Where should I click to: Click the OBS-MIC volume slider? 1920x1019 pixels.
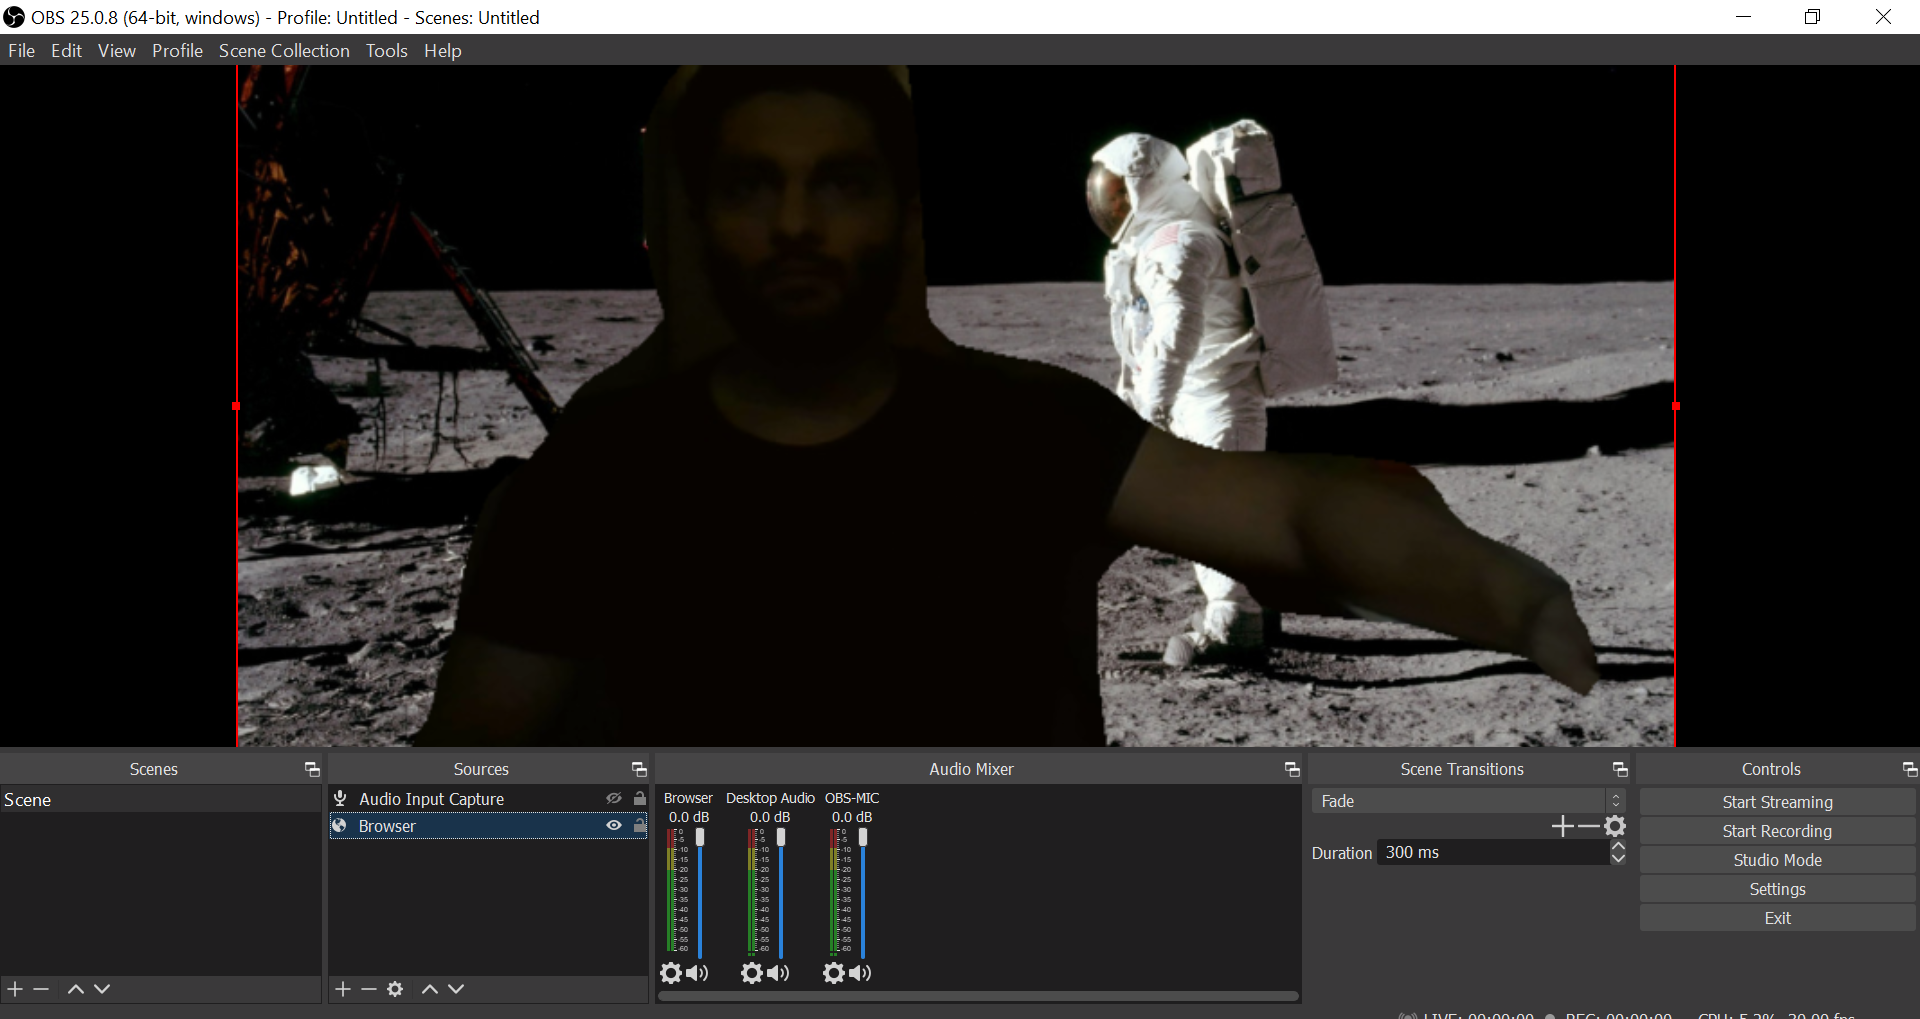[863, 838]
